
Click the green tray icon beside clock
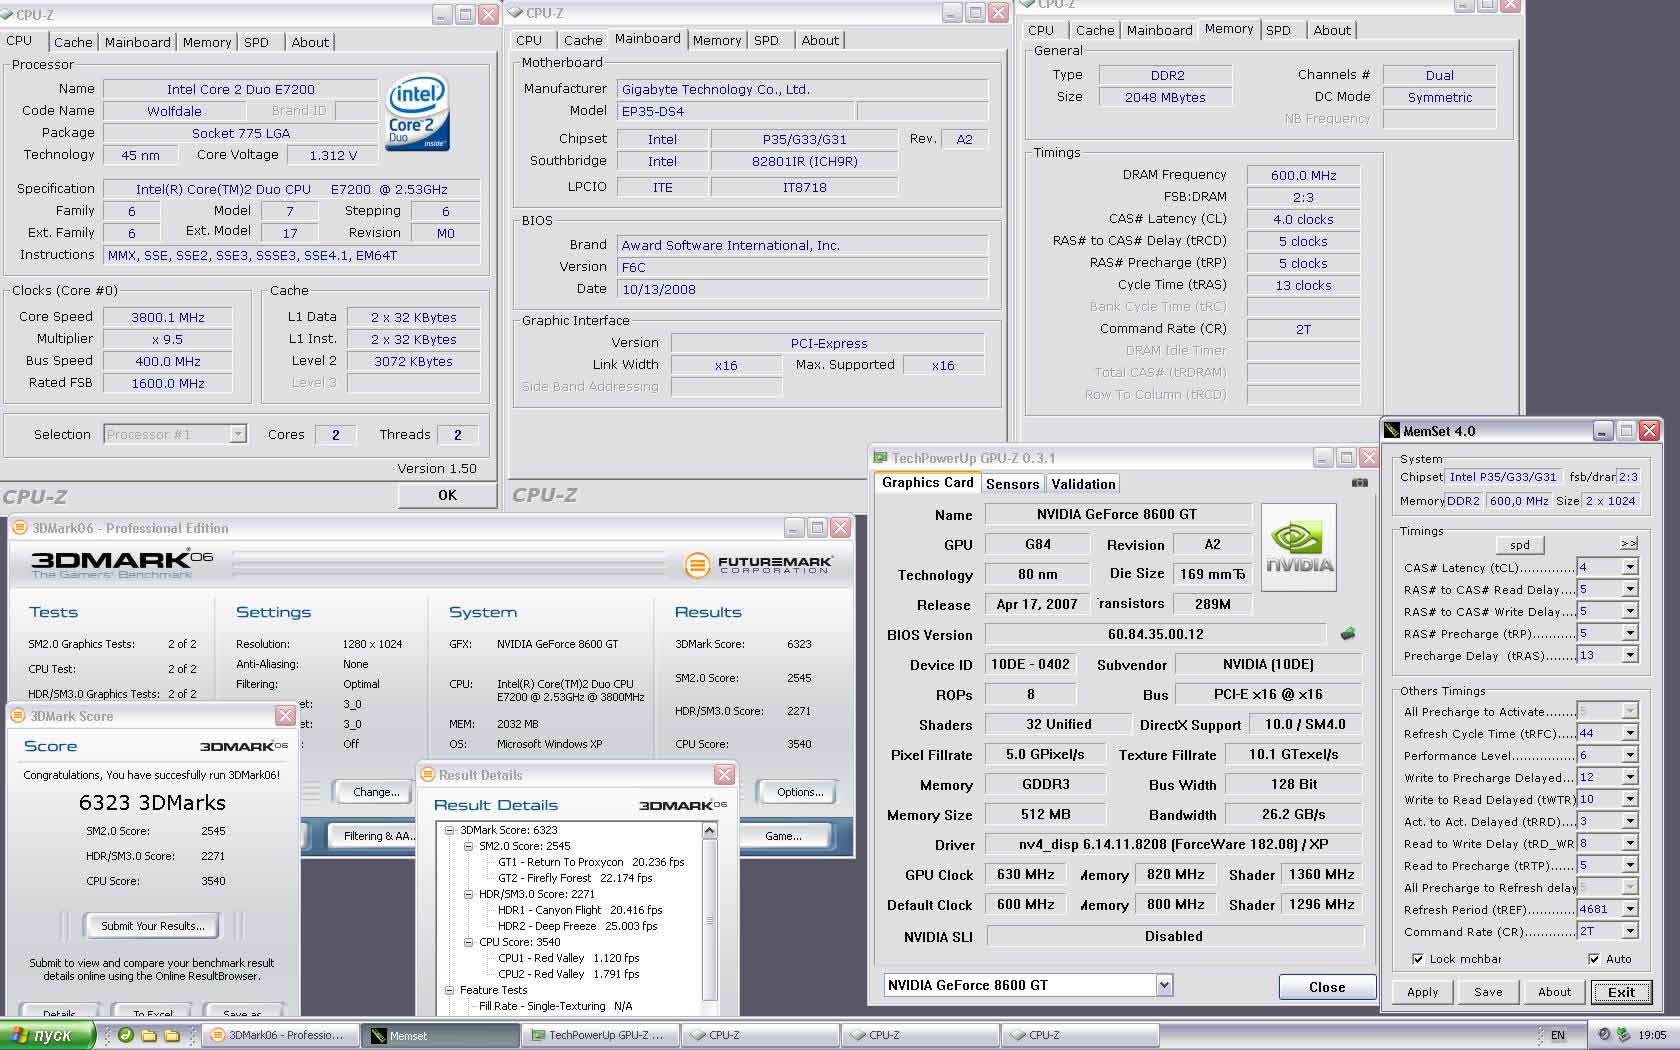tap(1622, 1035)
